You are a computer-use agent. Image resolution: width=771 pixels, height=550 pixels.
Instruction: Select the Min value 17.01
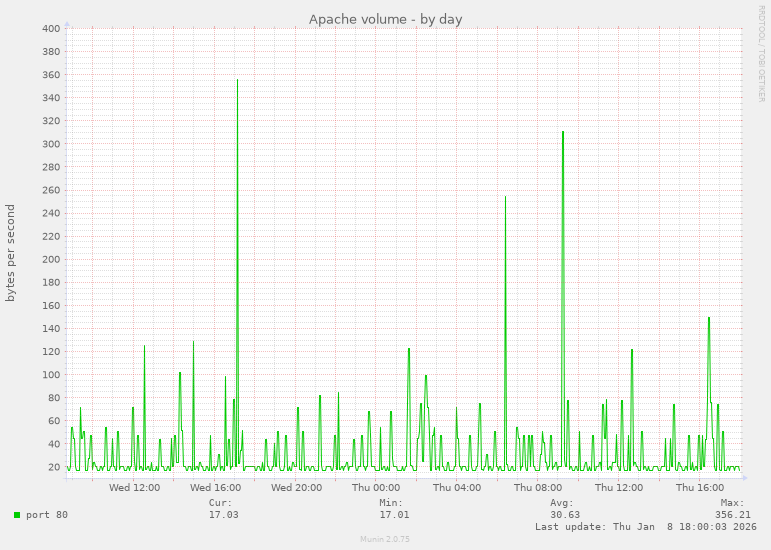pyautogui.click(x=394, y=515)
